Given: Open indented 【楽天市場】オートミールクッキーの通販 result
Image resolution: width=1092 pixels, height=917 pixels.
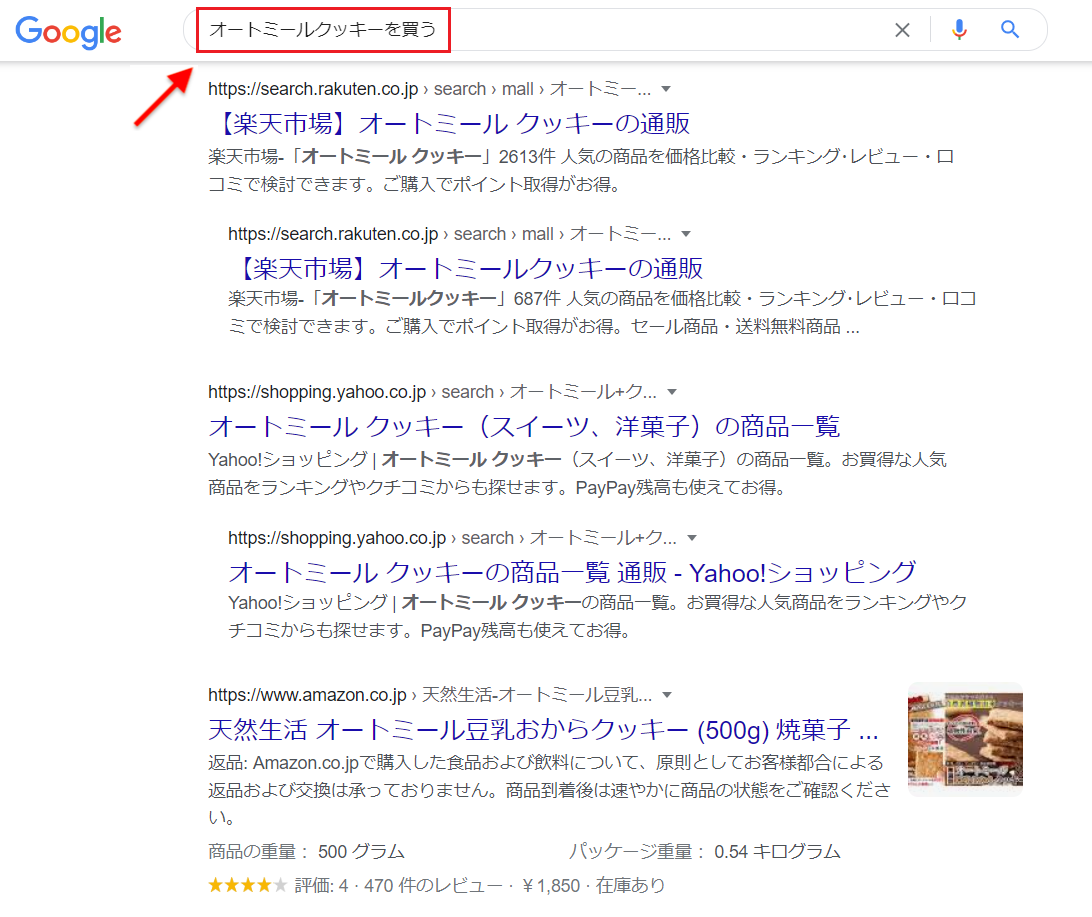Looking at the screenshot, I should pyautogui.click(x=465, y=268).
